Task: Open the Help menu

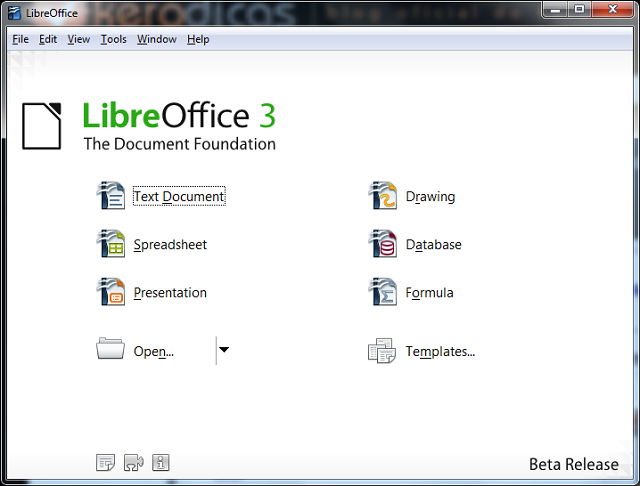Action: [198, 39]
